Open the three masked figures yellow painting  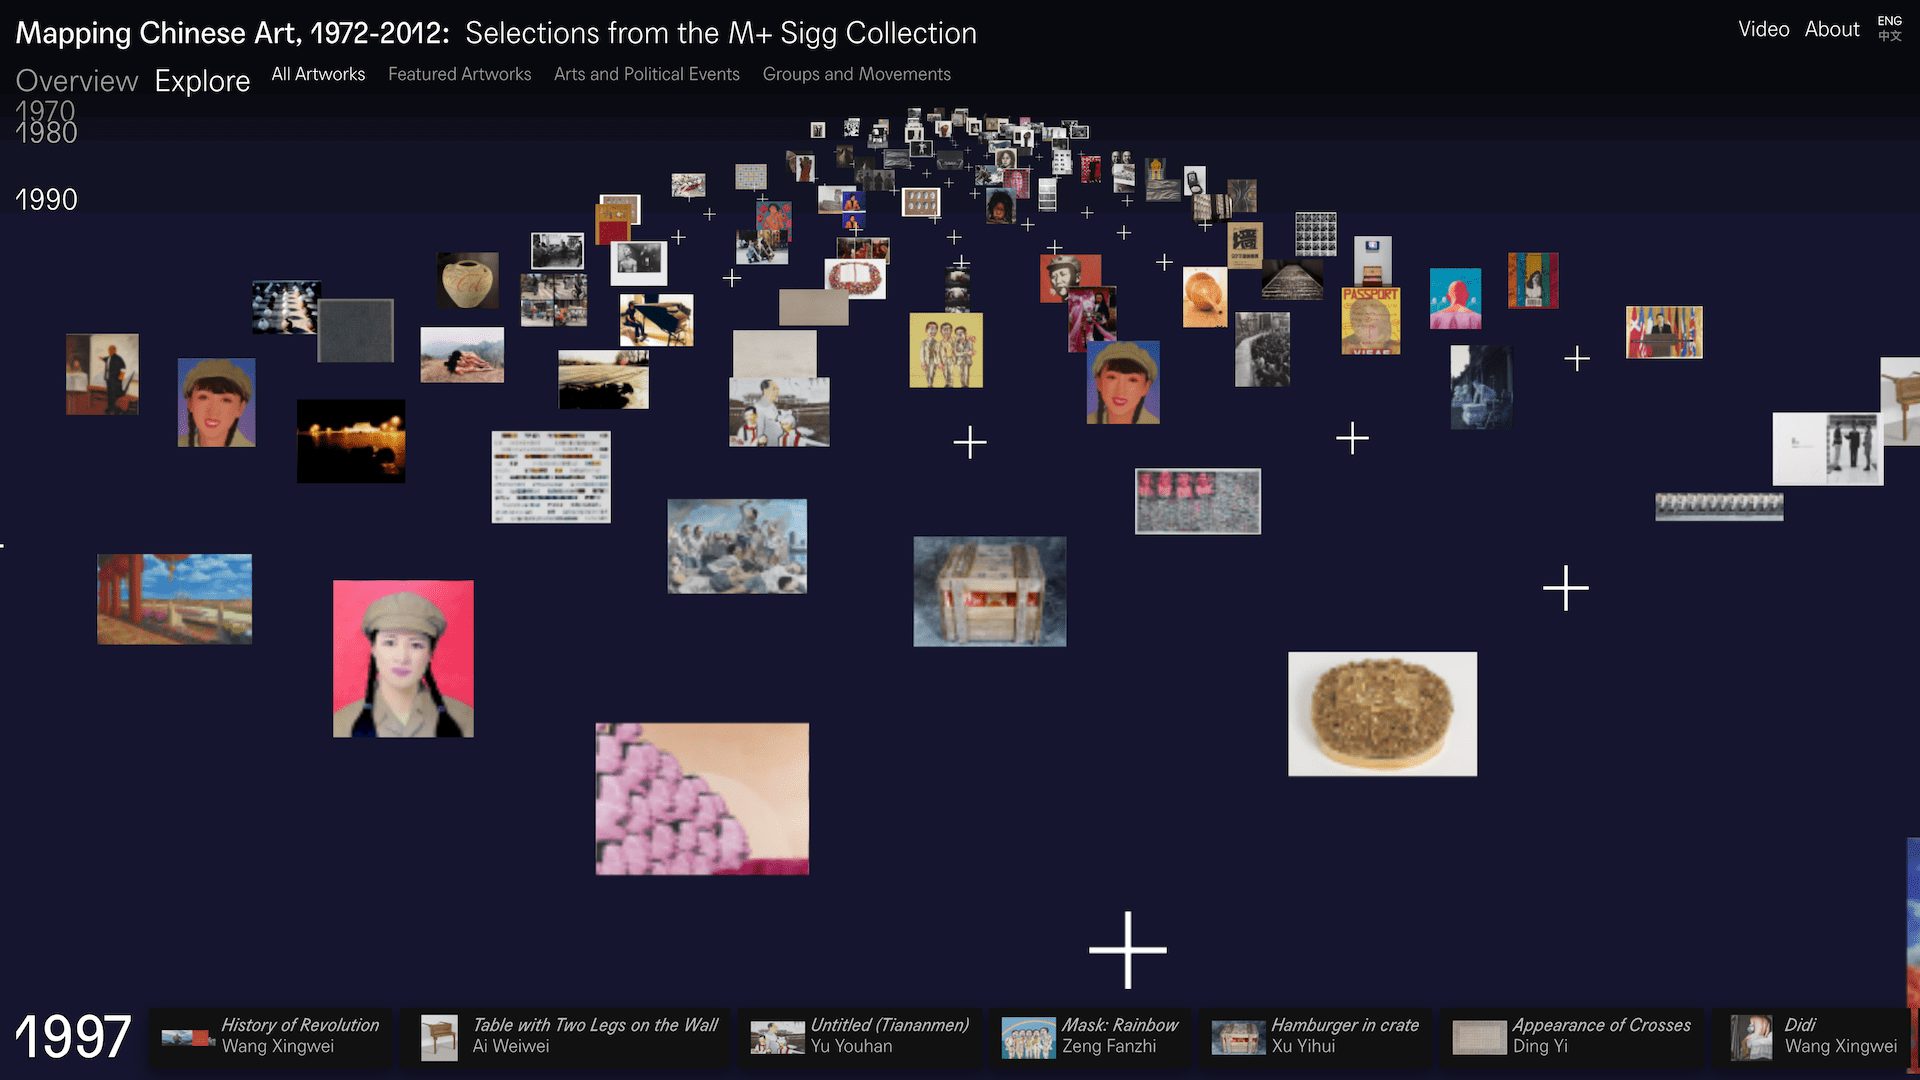point(946,350)
